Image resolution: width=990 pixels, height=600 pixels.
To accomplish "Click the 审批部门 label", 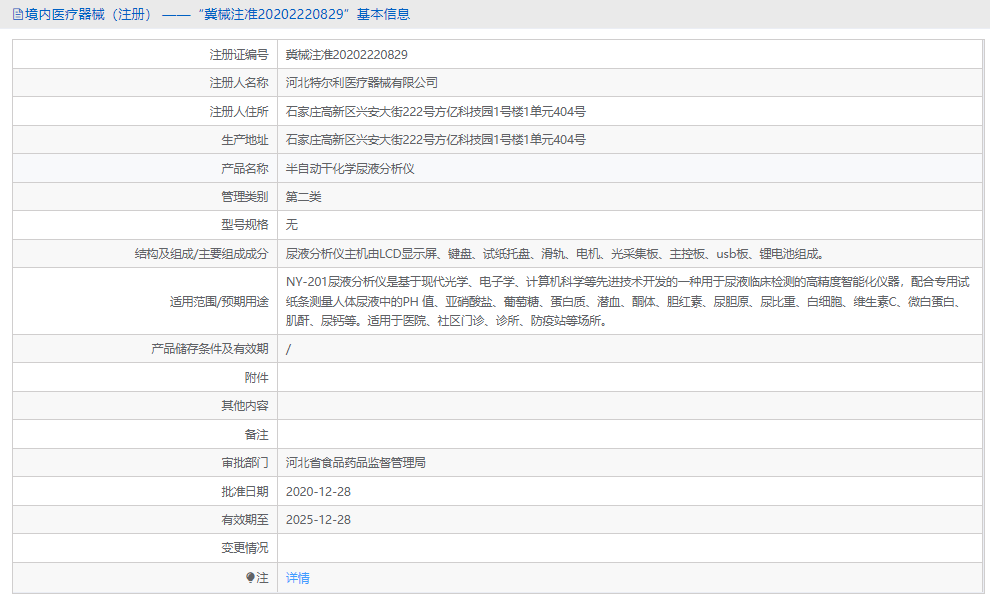I will [244, 462].
